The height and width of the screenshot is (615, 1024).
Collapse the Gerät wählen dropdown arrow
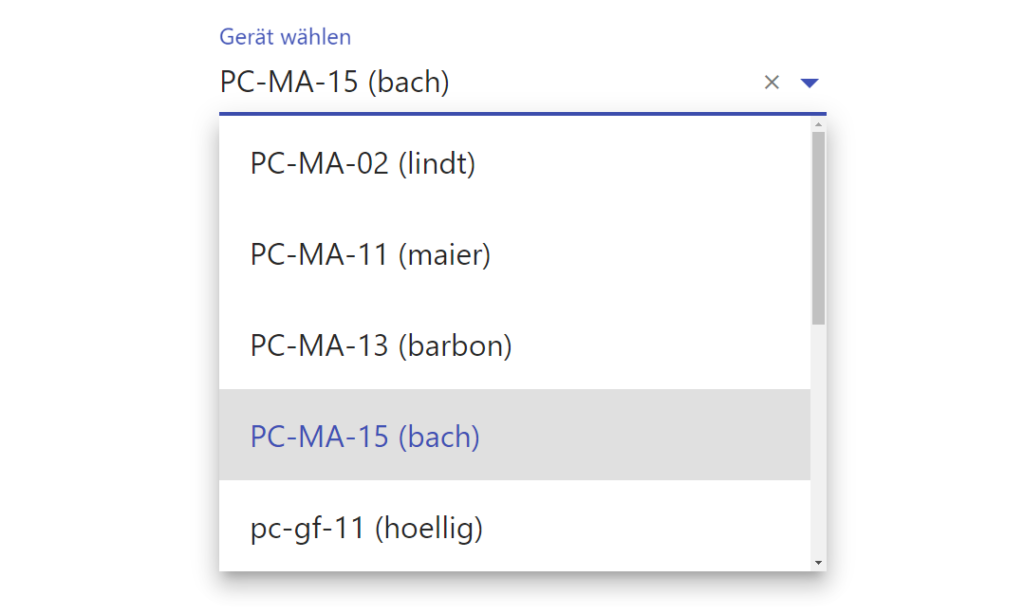coord(810,83)
